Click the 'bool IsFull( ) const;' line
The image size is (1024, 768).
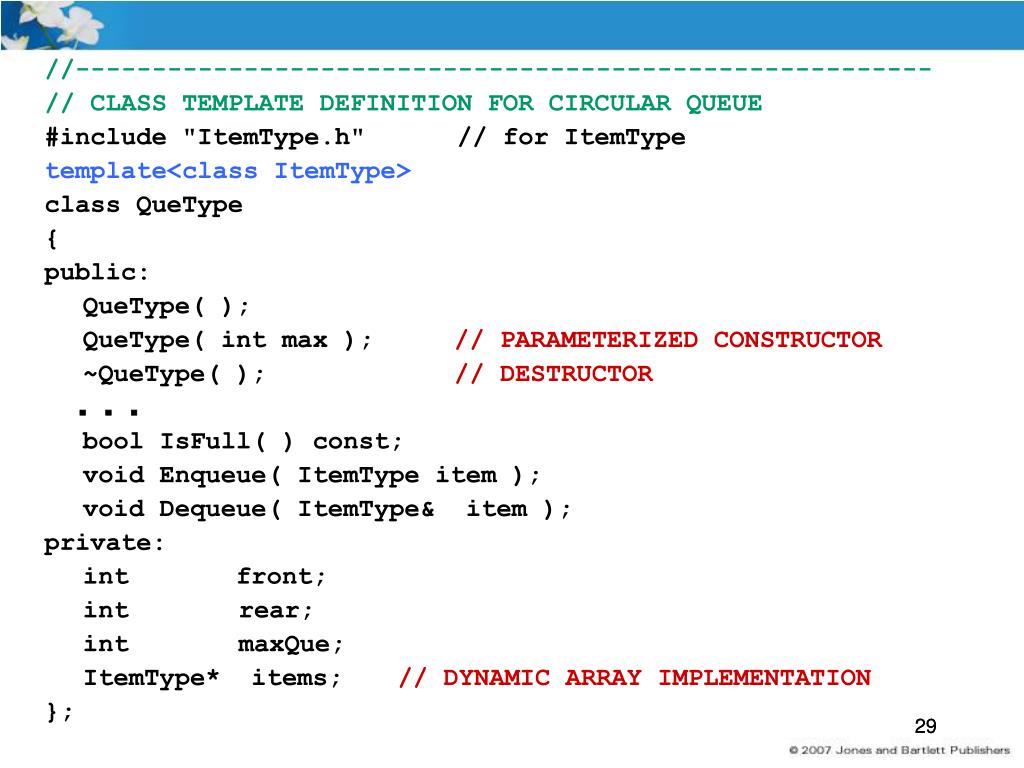pos(242,441)
